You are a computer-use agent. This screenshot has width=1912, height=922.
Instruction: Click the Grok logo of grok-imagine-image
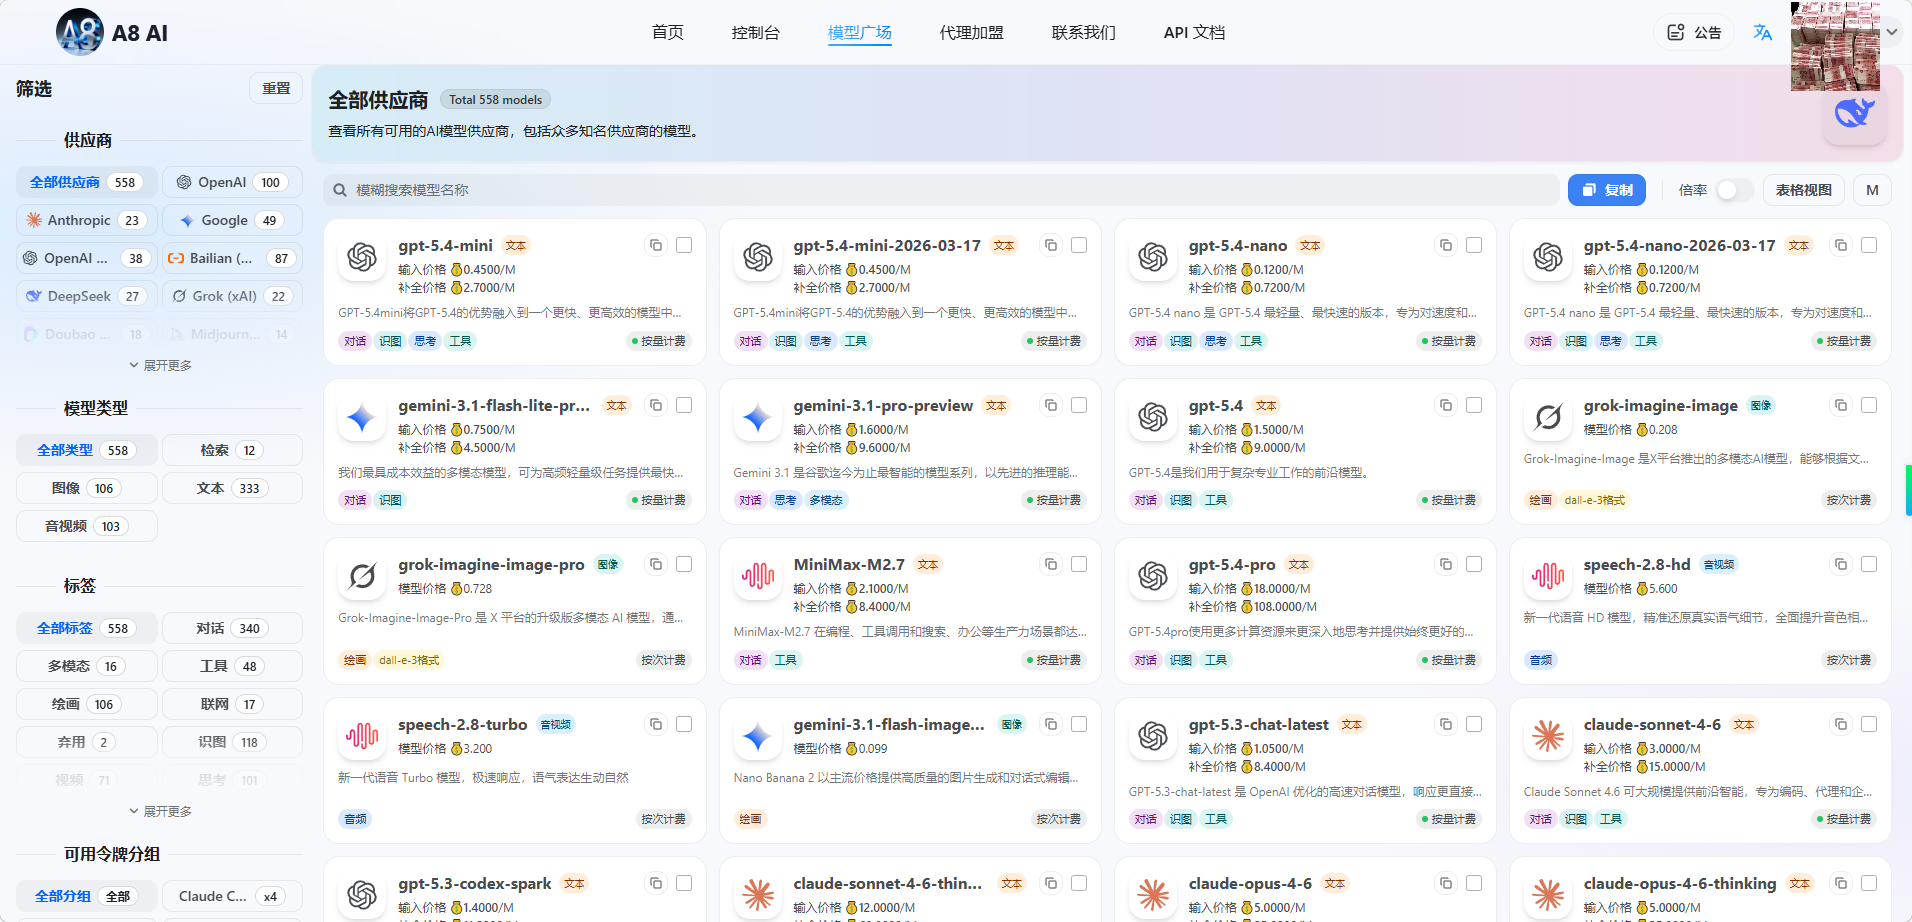pyautogui.click(x=1548, y=418)
